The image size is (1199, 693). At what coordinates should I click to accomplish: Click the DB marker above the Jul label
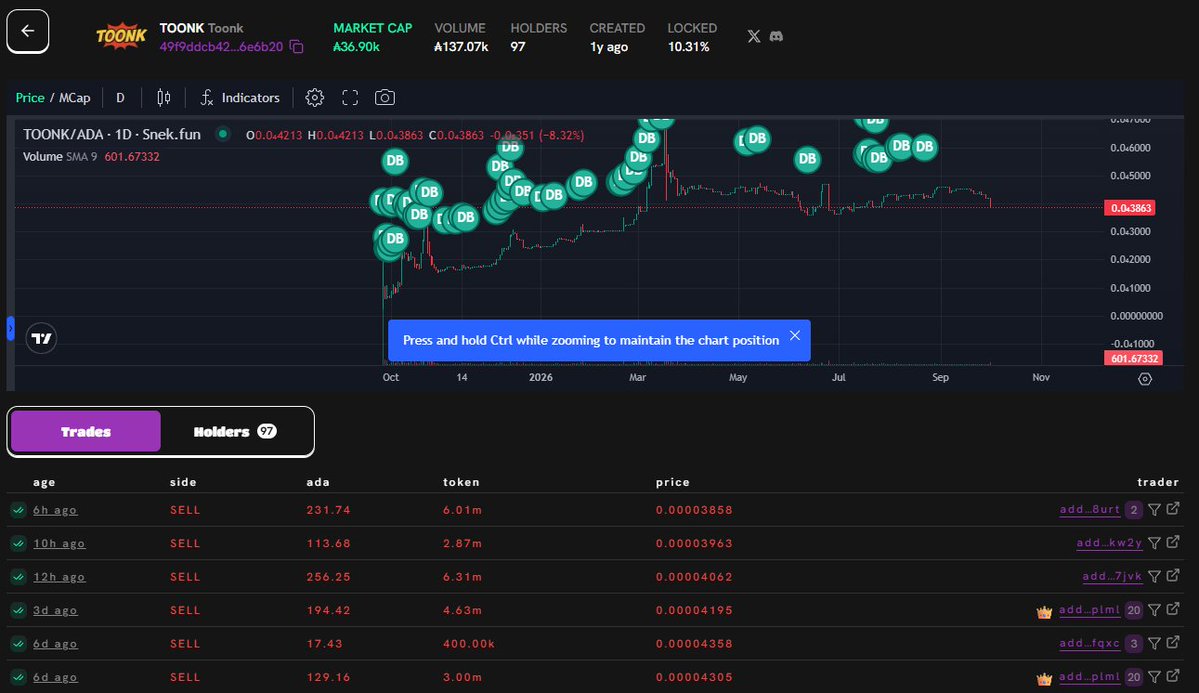(807, 159)
